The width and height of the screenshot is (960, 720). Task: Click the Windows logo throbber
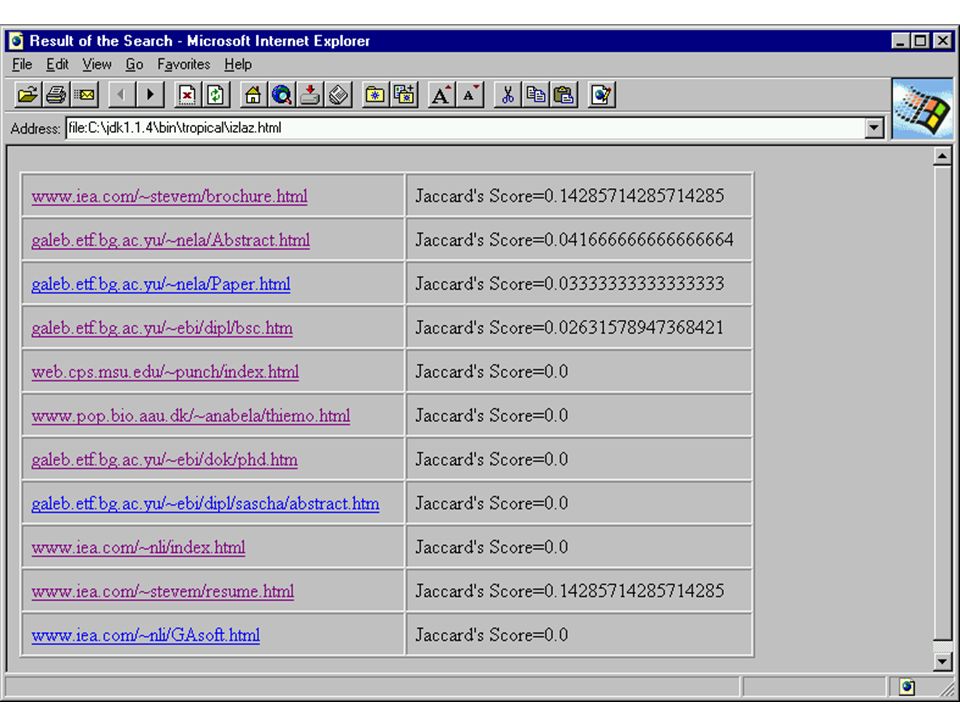click(923, 109)
